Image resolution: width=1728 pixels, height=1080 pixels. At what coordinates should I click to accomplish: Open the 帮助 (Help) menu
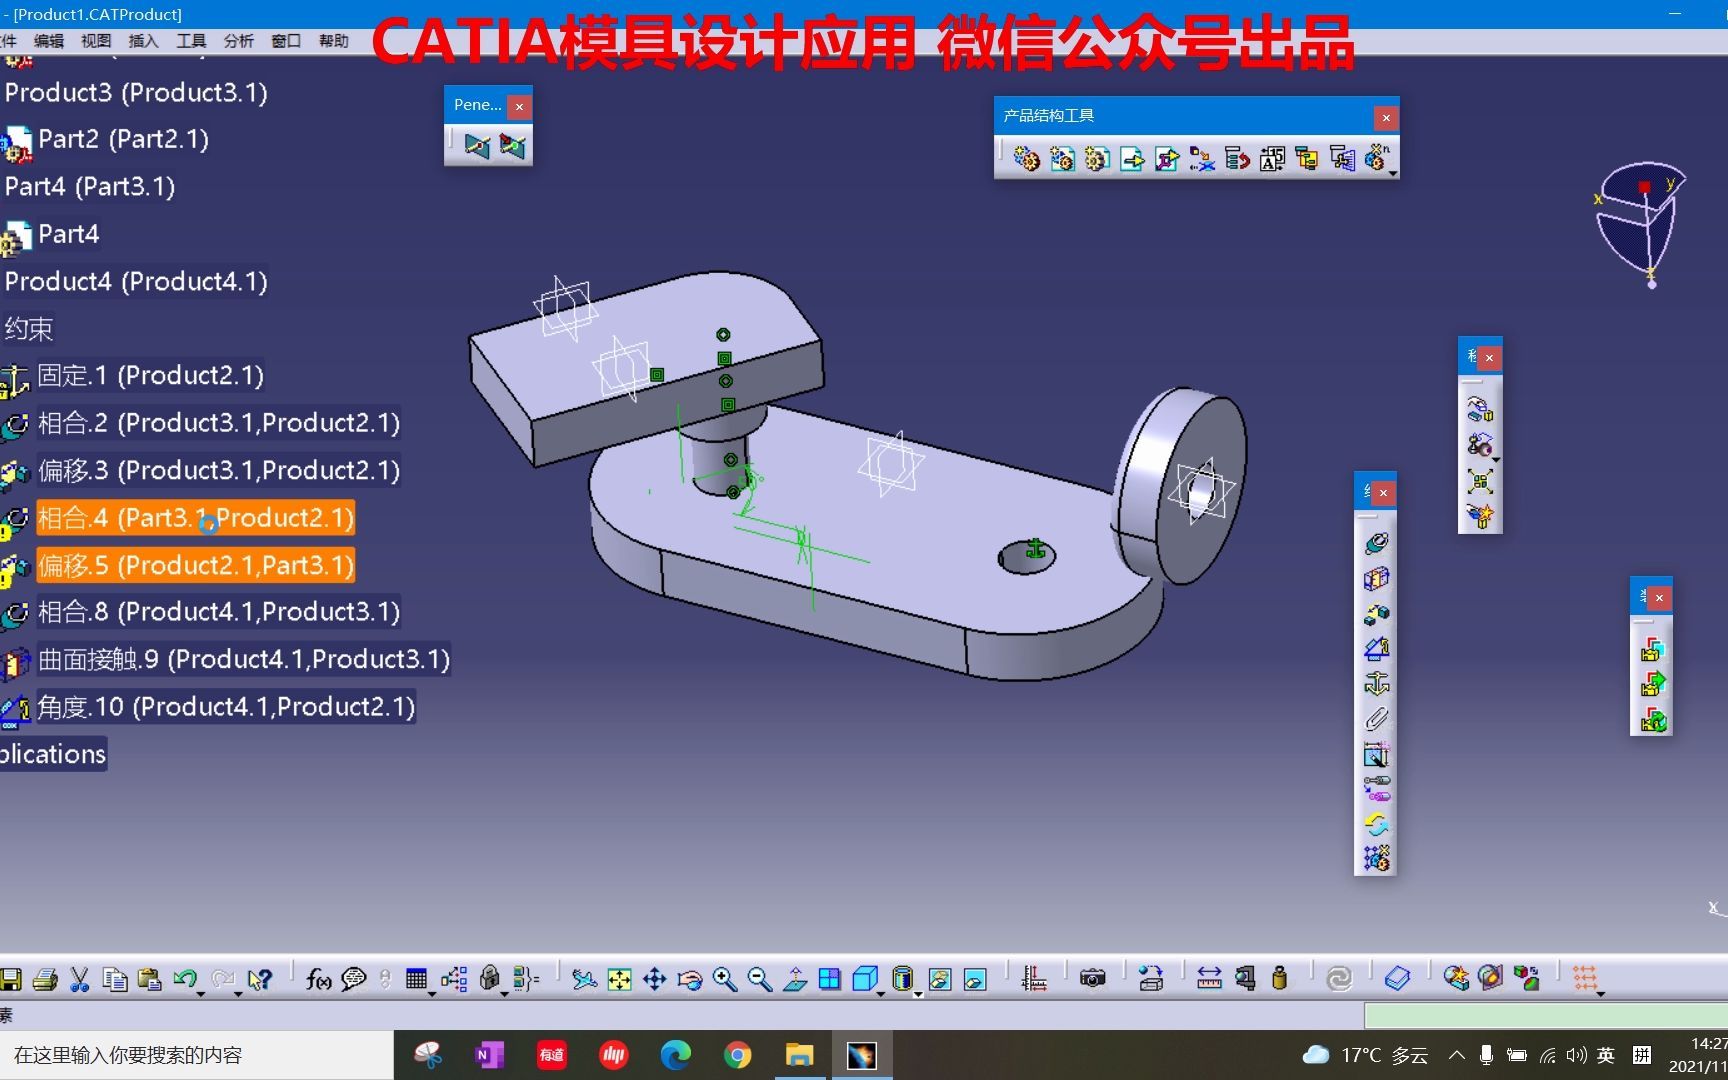334,41
